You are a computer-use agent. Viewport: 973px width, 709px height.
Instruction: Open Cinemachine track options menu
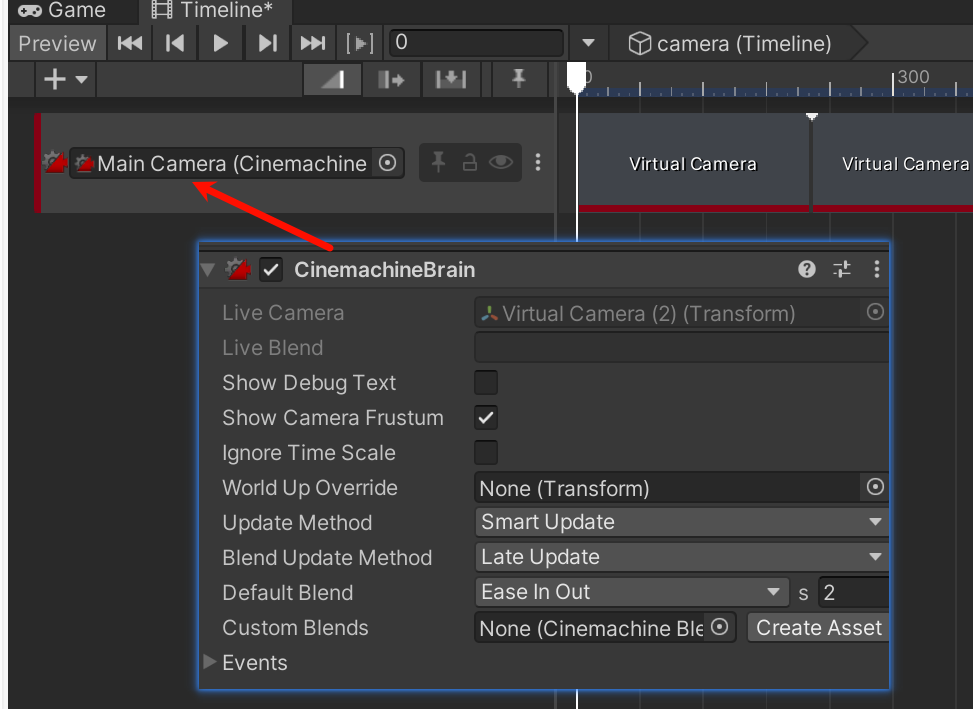[x=538, y=163]
